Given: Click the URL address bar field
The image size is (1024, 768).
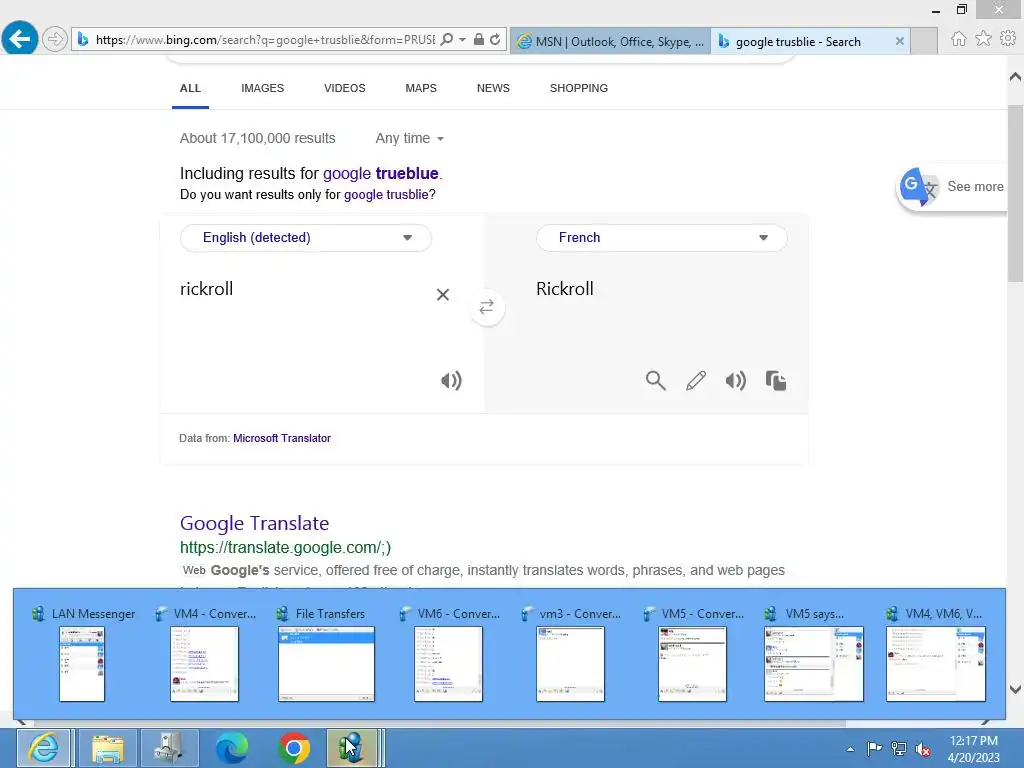Looking at the screenshot, I should coord(264,39).
